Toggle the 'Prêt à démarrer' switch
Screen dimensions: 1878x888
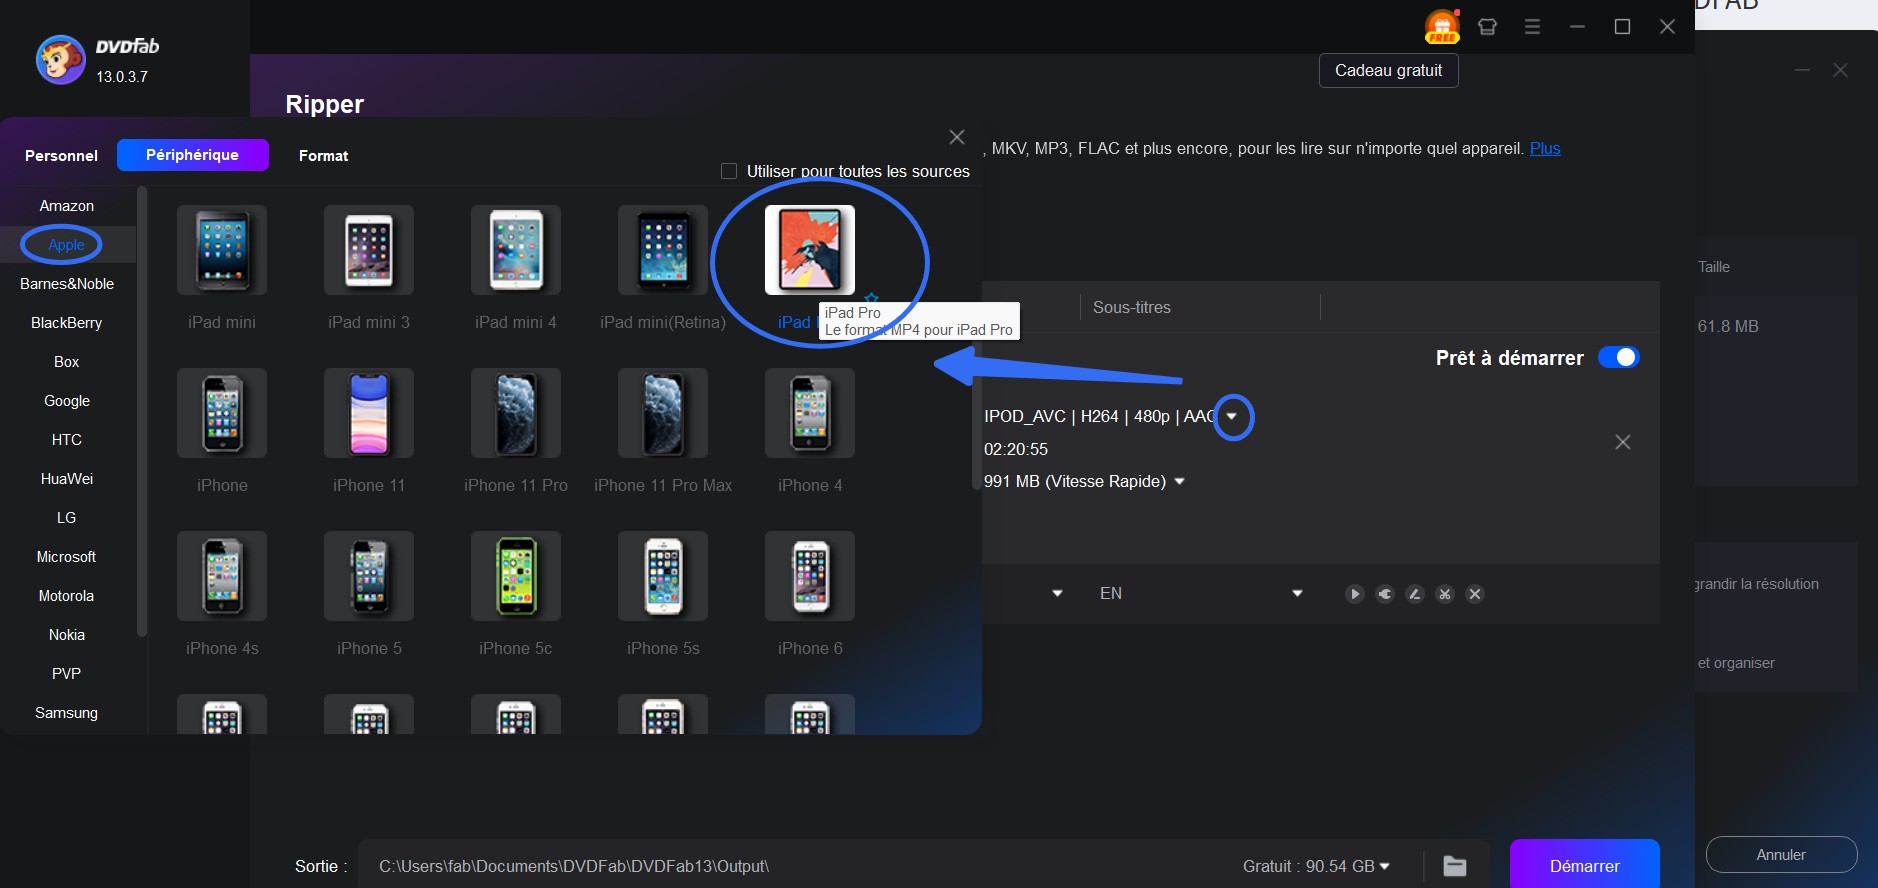(x=1618, y=357)
